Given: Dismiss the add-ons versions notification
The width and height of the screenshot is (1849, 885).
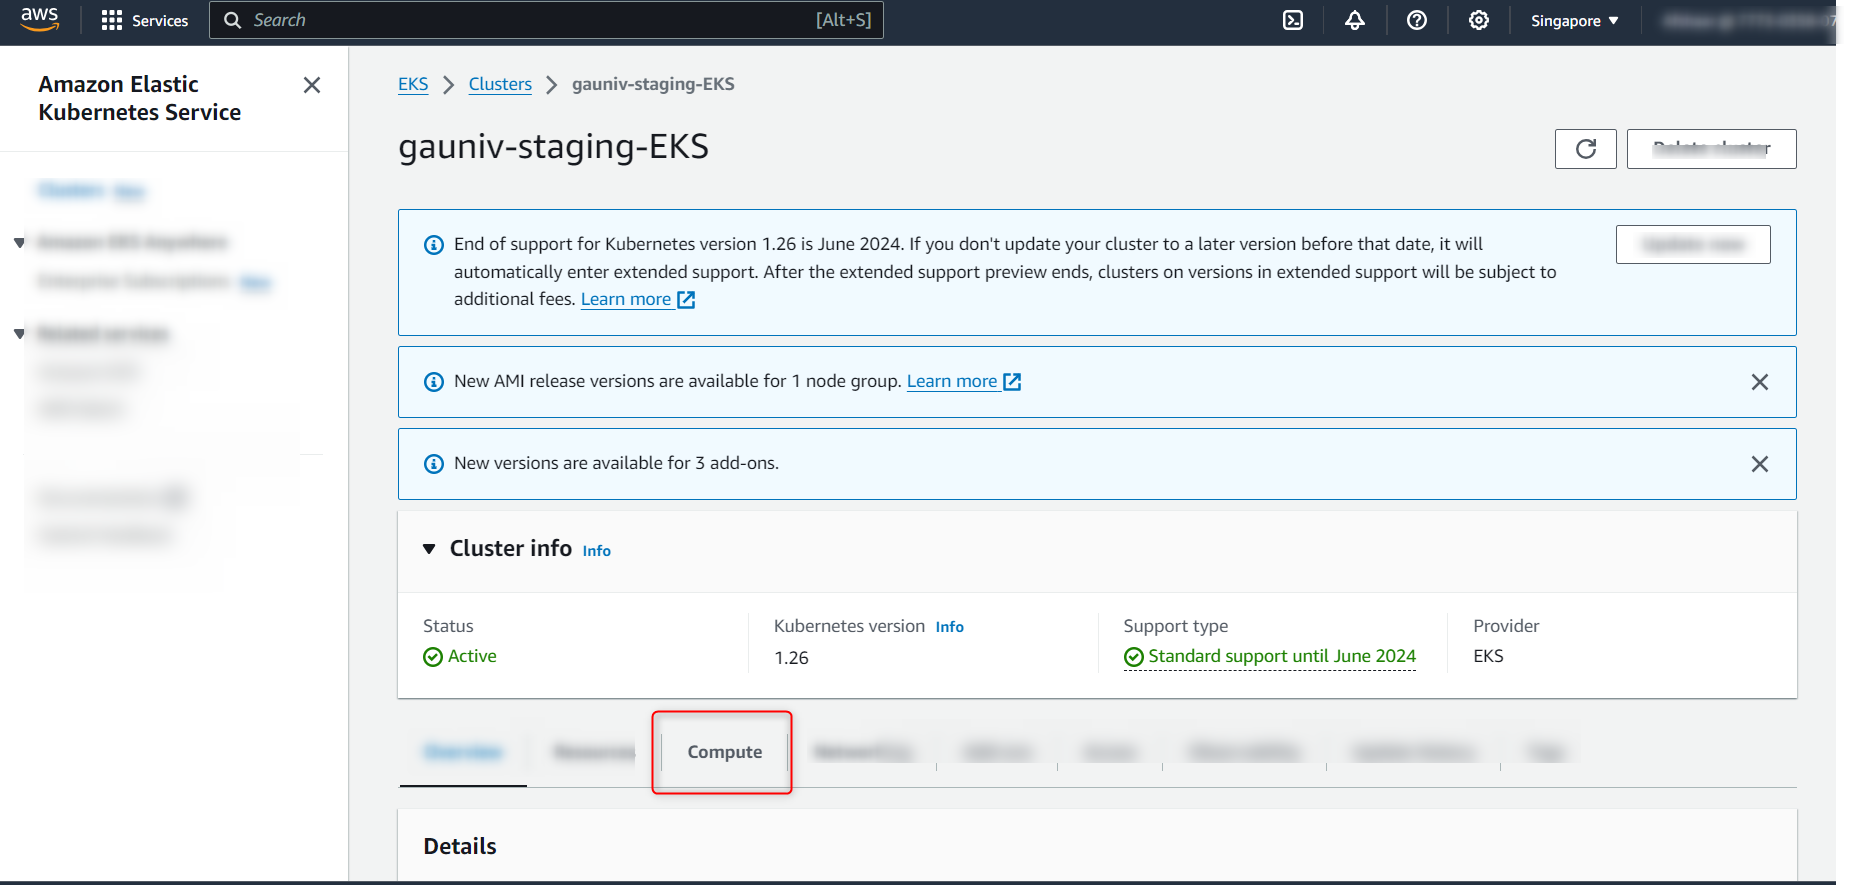Looking at the screenshot, I should click(1760, 464).
